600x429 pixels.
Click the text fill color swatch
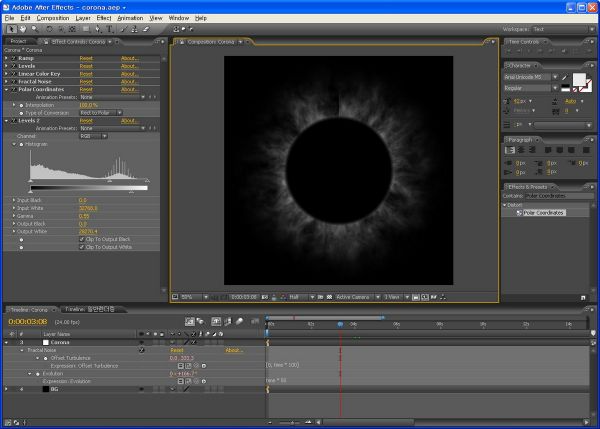[x=579, y=80]
